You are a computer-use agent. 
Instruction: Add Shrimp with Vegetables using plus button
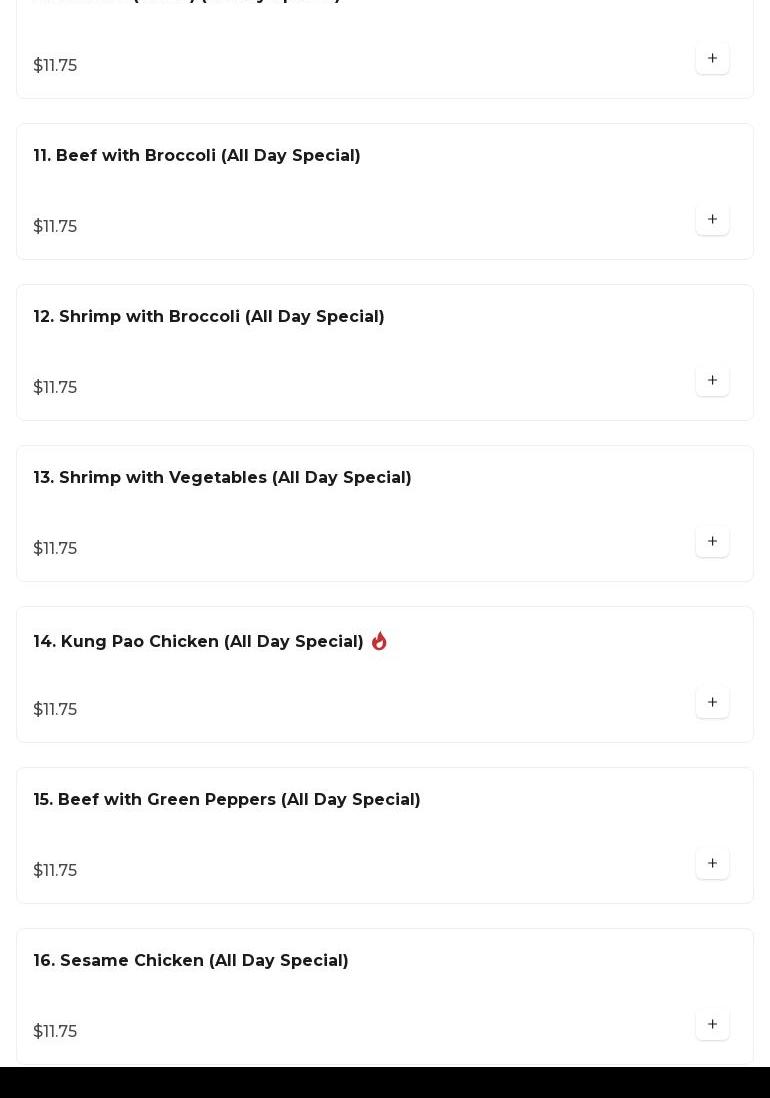(x=712, y=542)
